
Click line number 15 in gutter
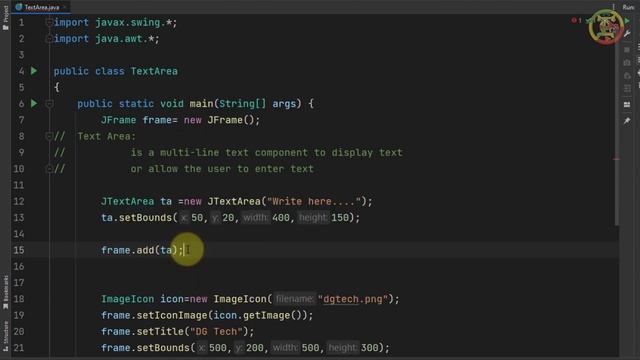pos(19,250)
